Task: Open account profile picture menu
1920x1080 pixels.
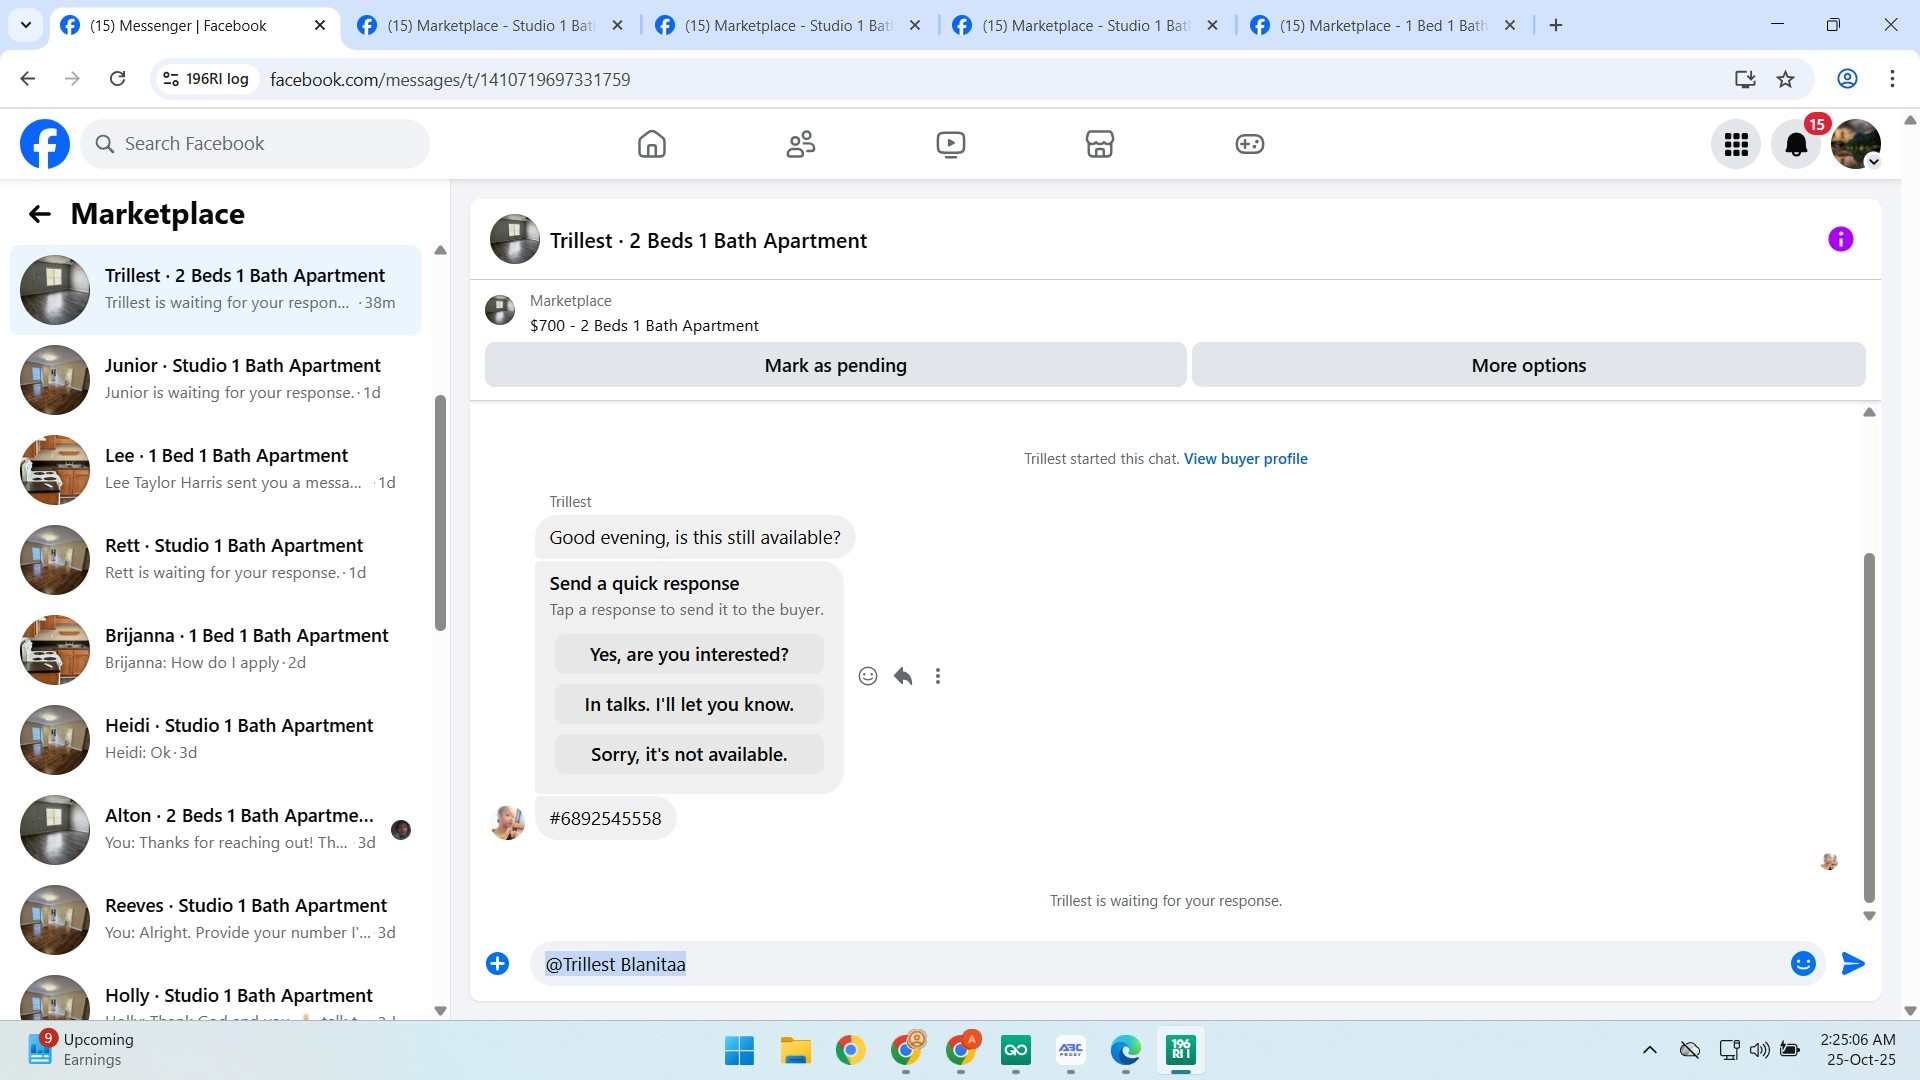Action: click(x=1856, y=145)
